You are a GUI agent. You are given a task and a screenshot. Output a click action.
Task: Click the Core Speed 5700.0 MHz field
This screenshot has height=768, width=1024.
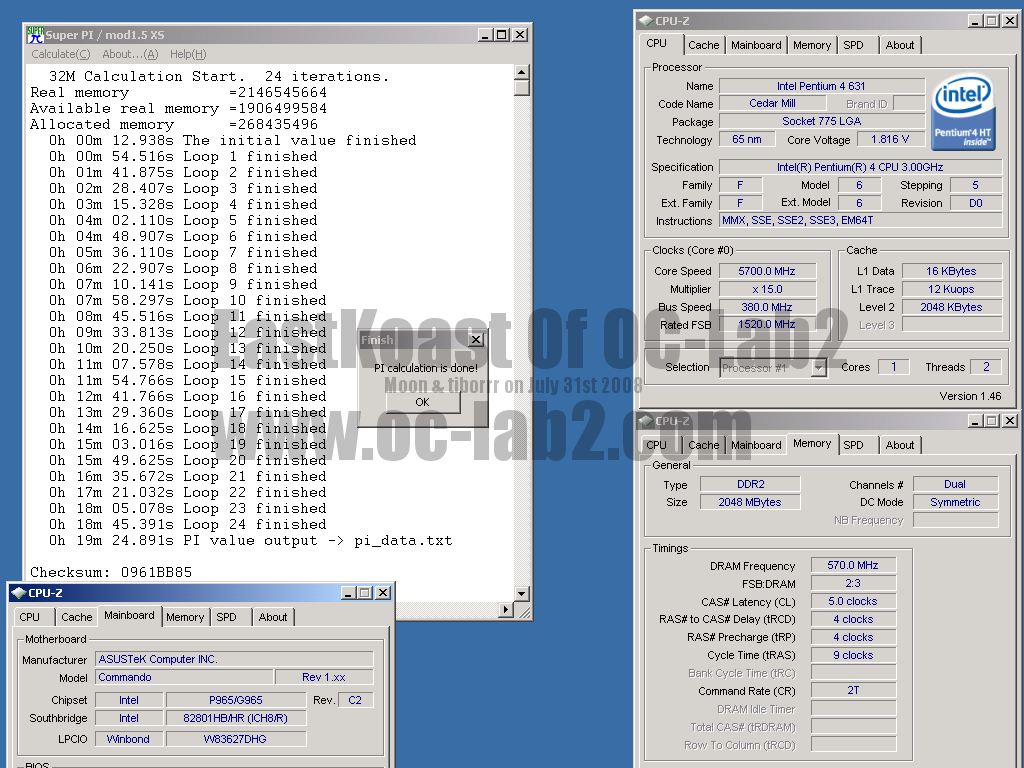click(x=767, y=271)
